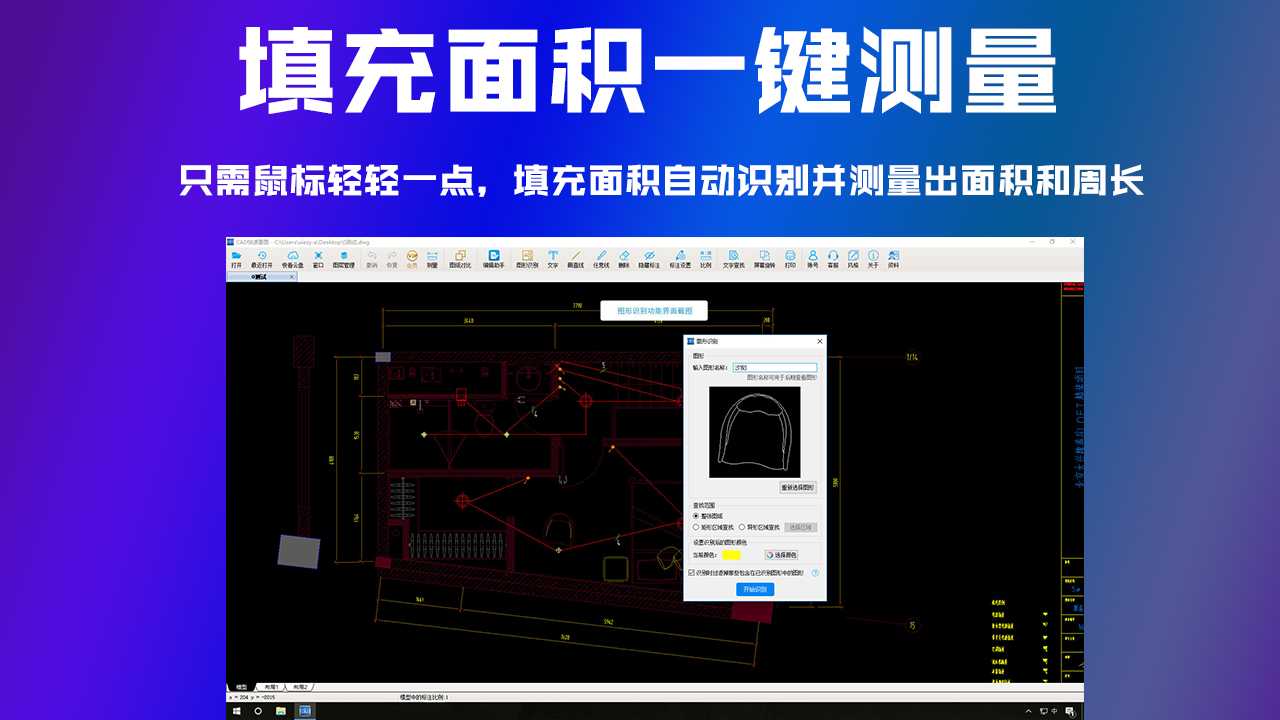Activate the 画直线 line drawing tool
1280x720 pixels.
point(575,260)
